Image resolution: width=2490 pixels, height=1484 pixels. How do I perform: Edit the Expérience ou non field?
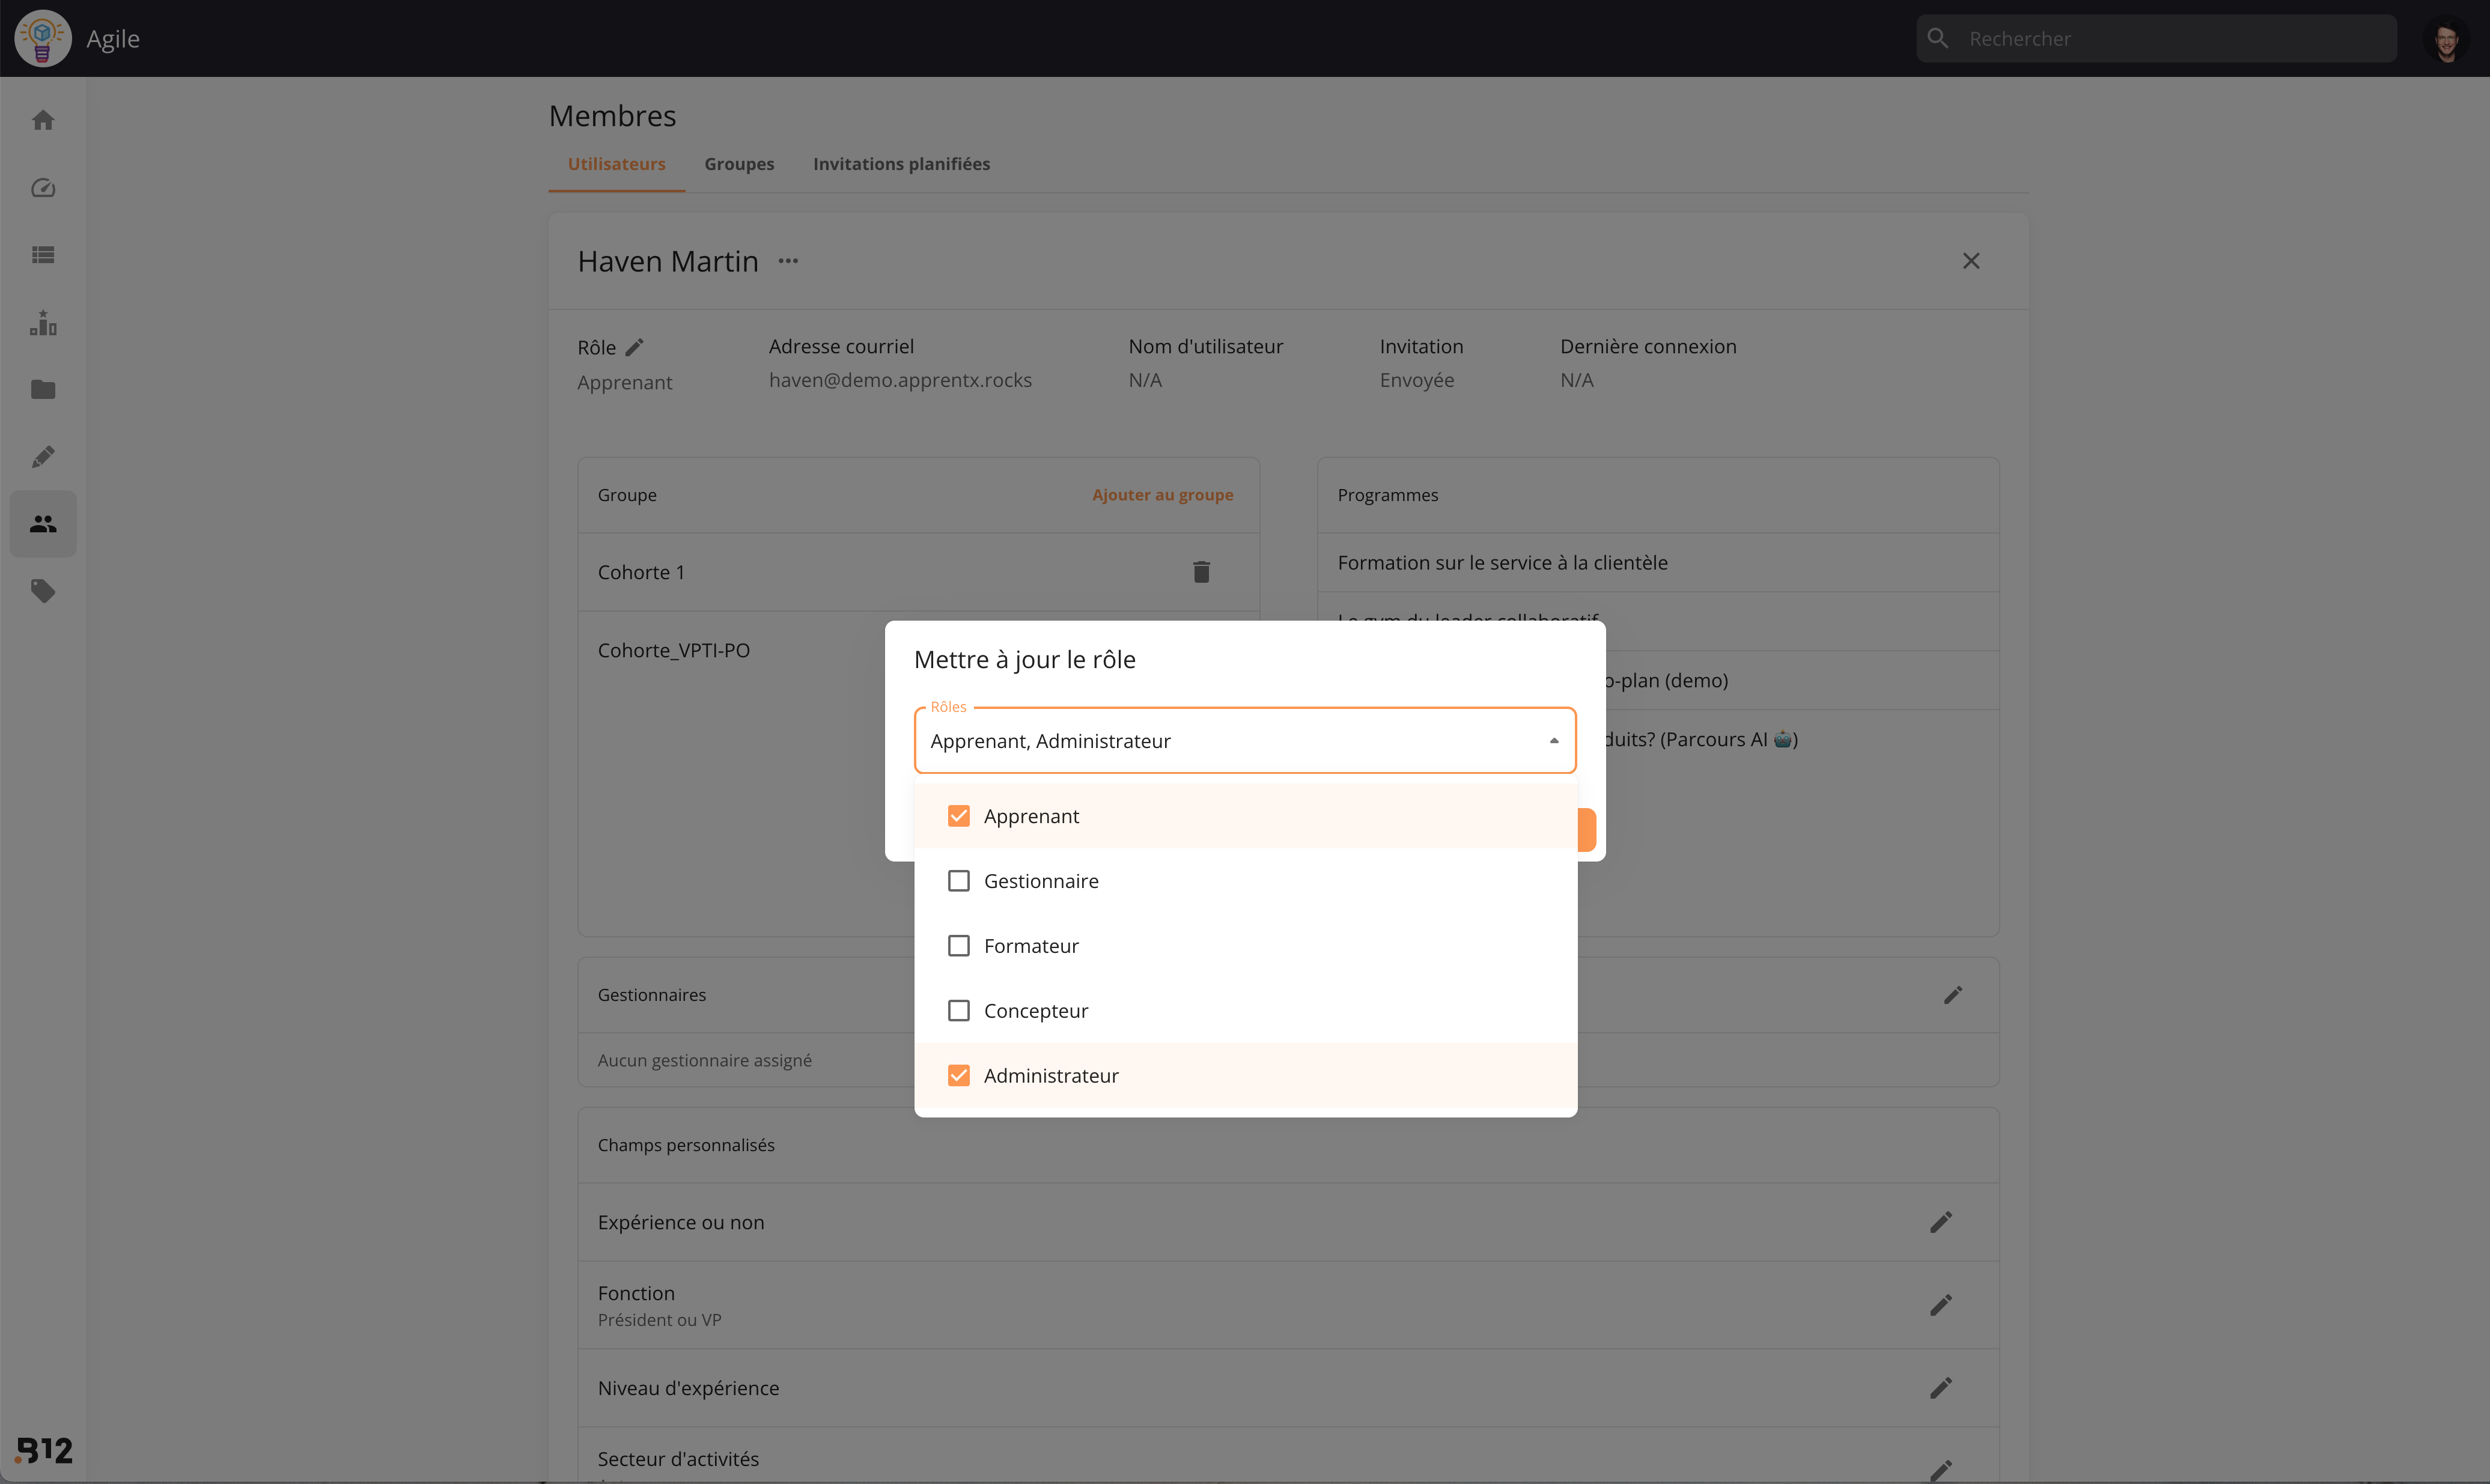coord(1940,1222)
